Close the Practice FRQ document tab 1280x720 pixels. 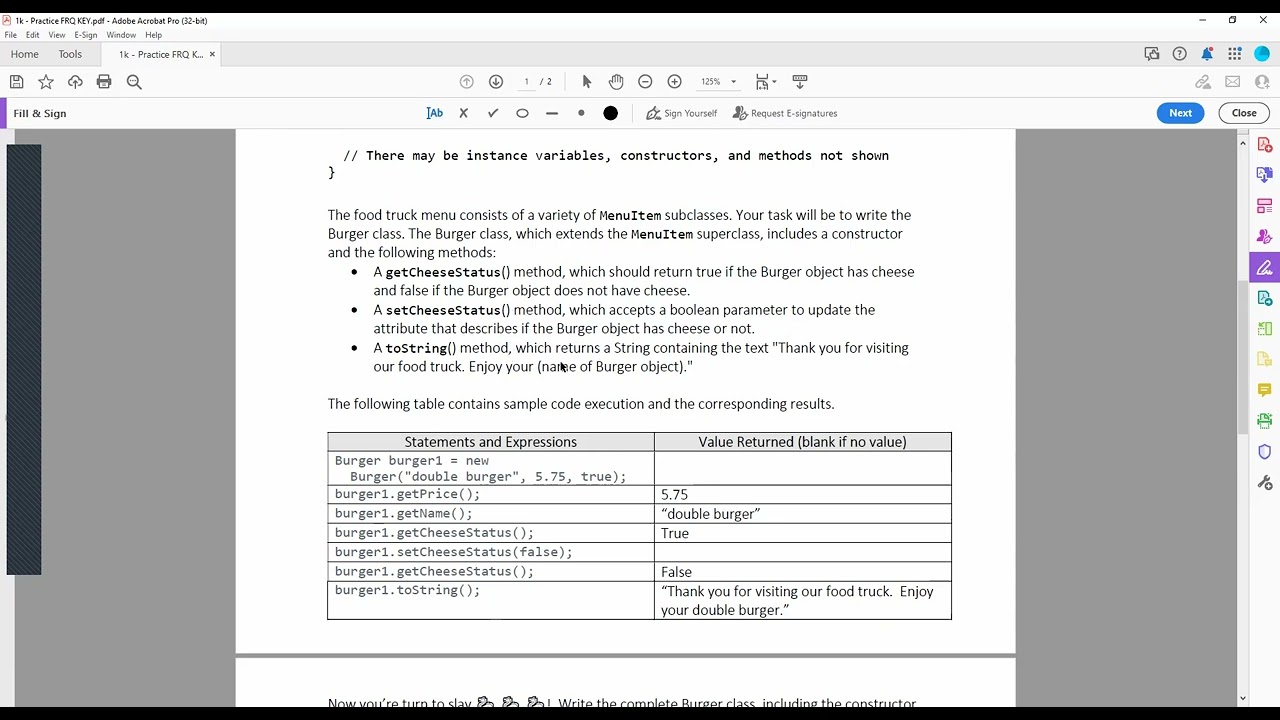pos(212,54)
